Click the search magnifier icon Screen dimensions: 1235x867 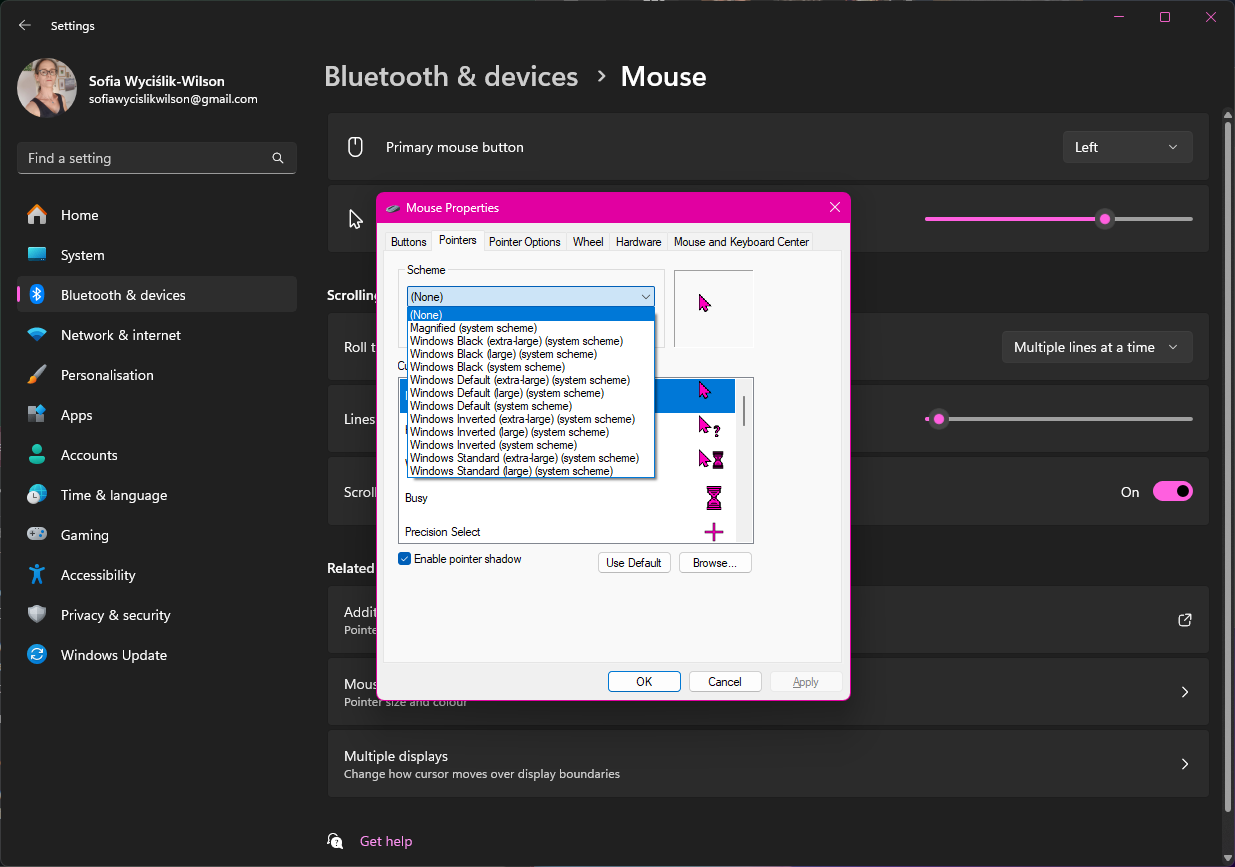tap(278, 158)
